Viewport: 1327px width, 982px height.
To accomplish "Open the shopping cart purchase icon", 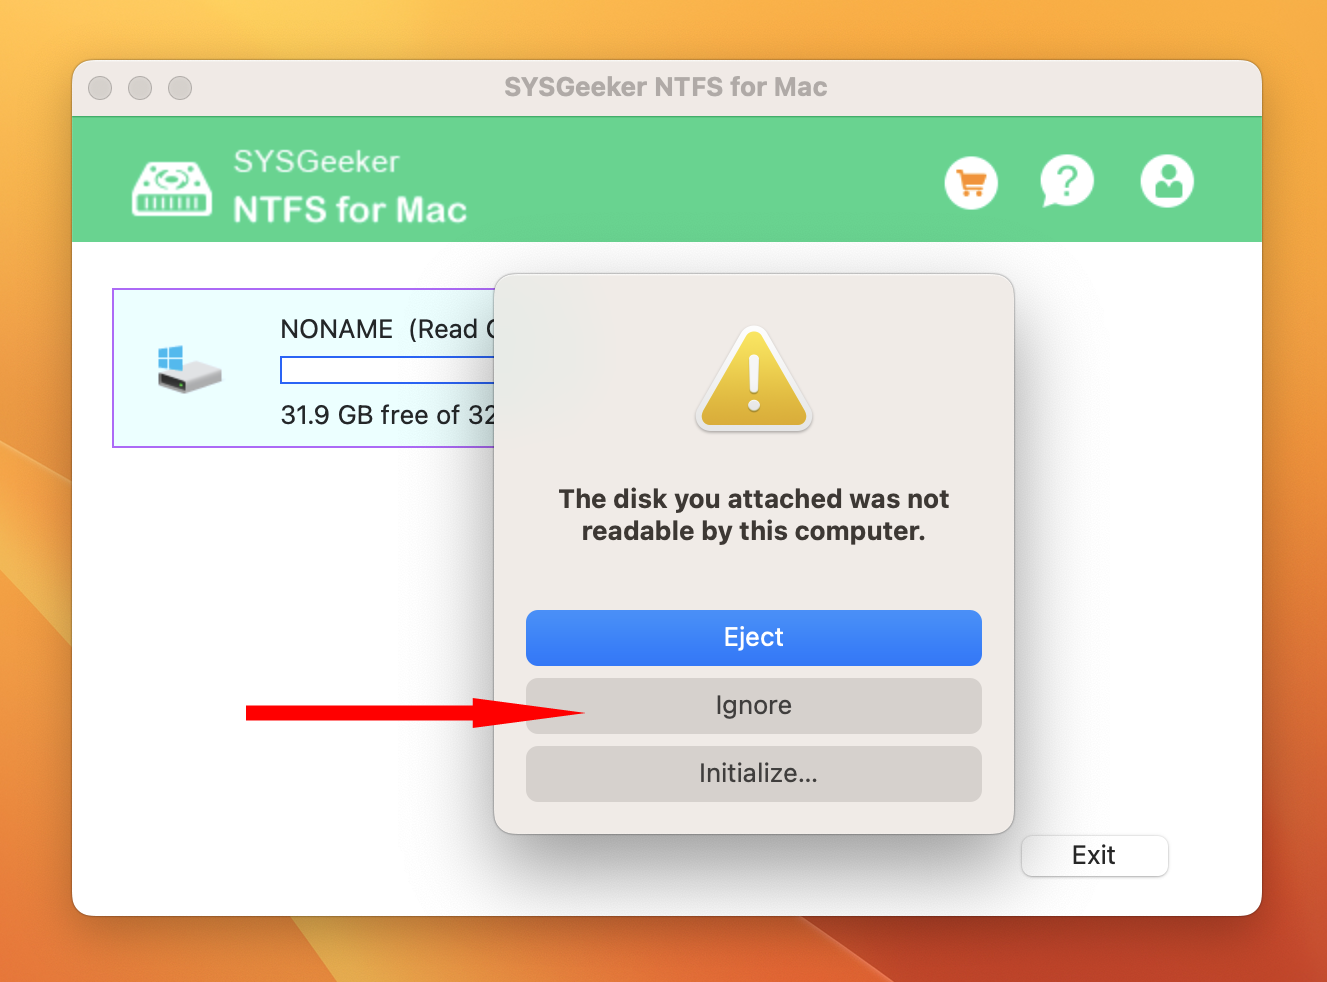I will coord(971,183).
